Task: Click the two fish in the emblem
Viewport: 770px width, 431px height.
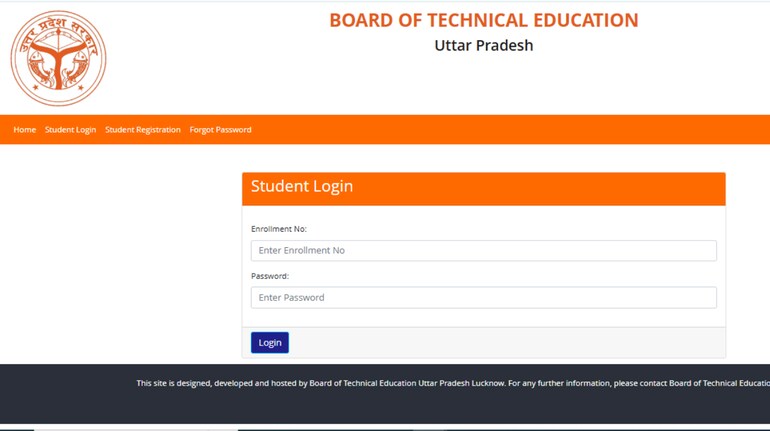Action: point(58,74)
